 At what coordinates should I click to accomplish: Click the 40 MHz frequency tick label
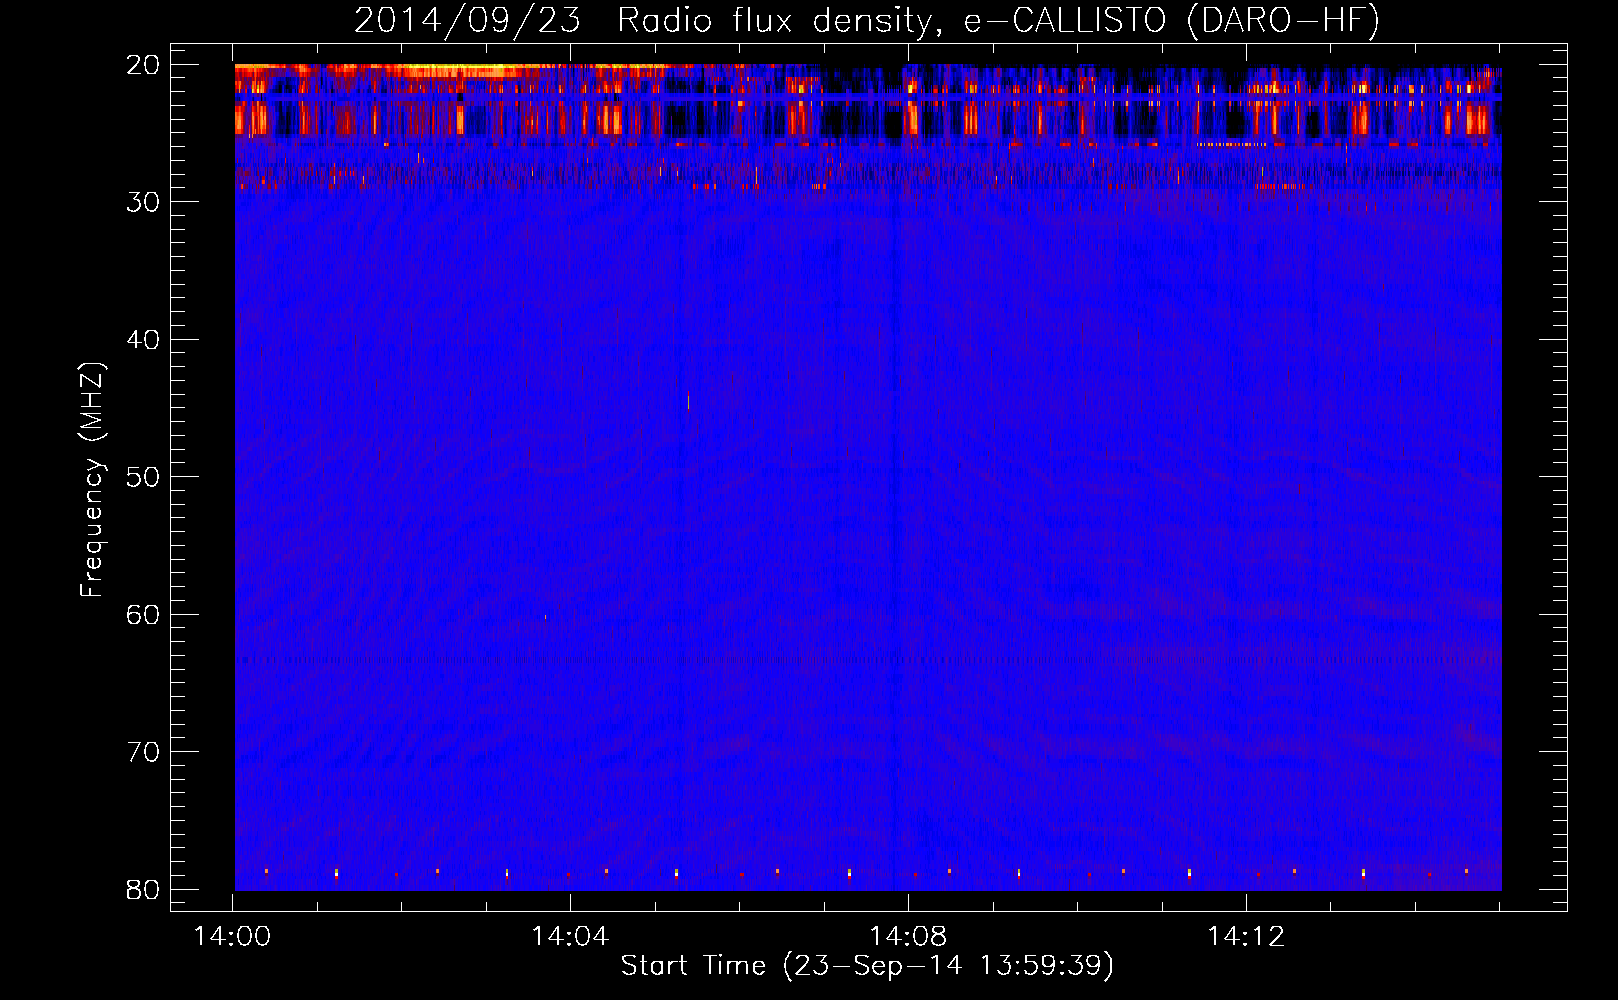point(144,340)
